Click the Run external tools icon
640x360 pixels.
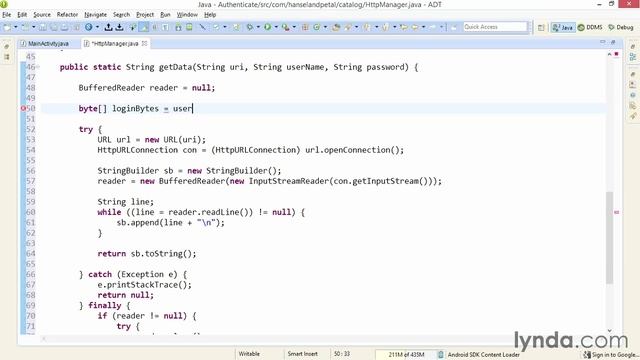[285, 27]
